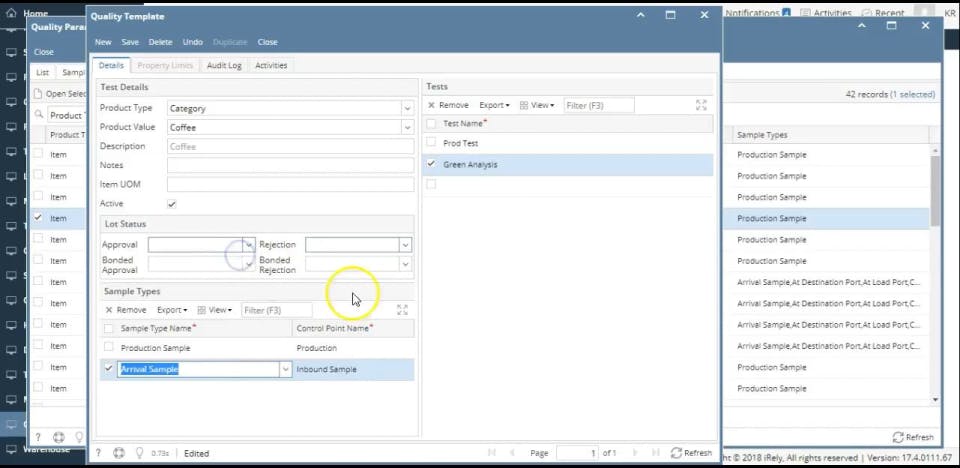
Task: Click the lifebuoy icon in Quality Parameter window footer
Action: click(59, 437)
